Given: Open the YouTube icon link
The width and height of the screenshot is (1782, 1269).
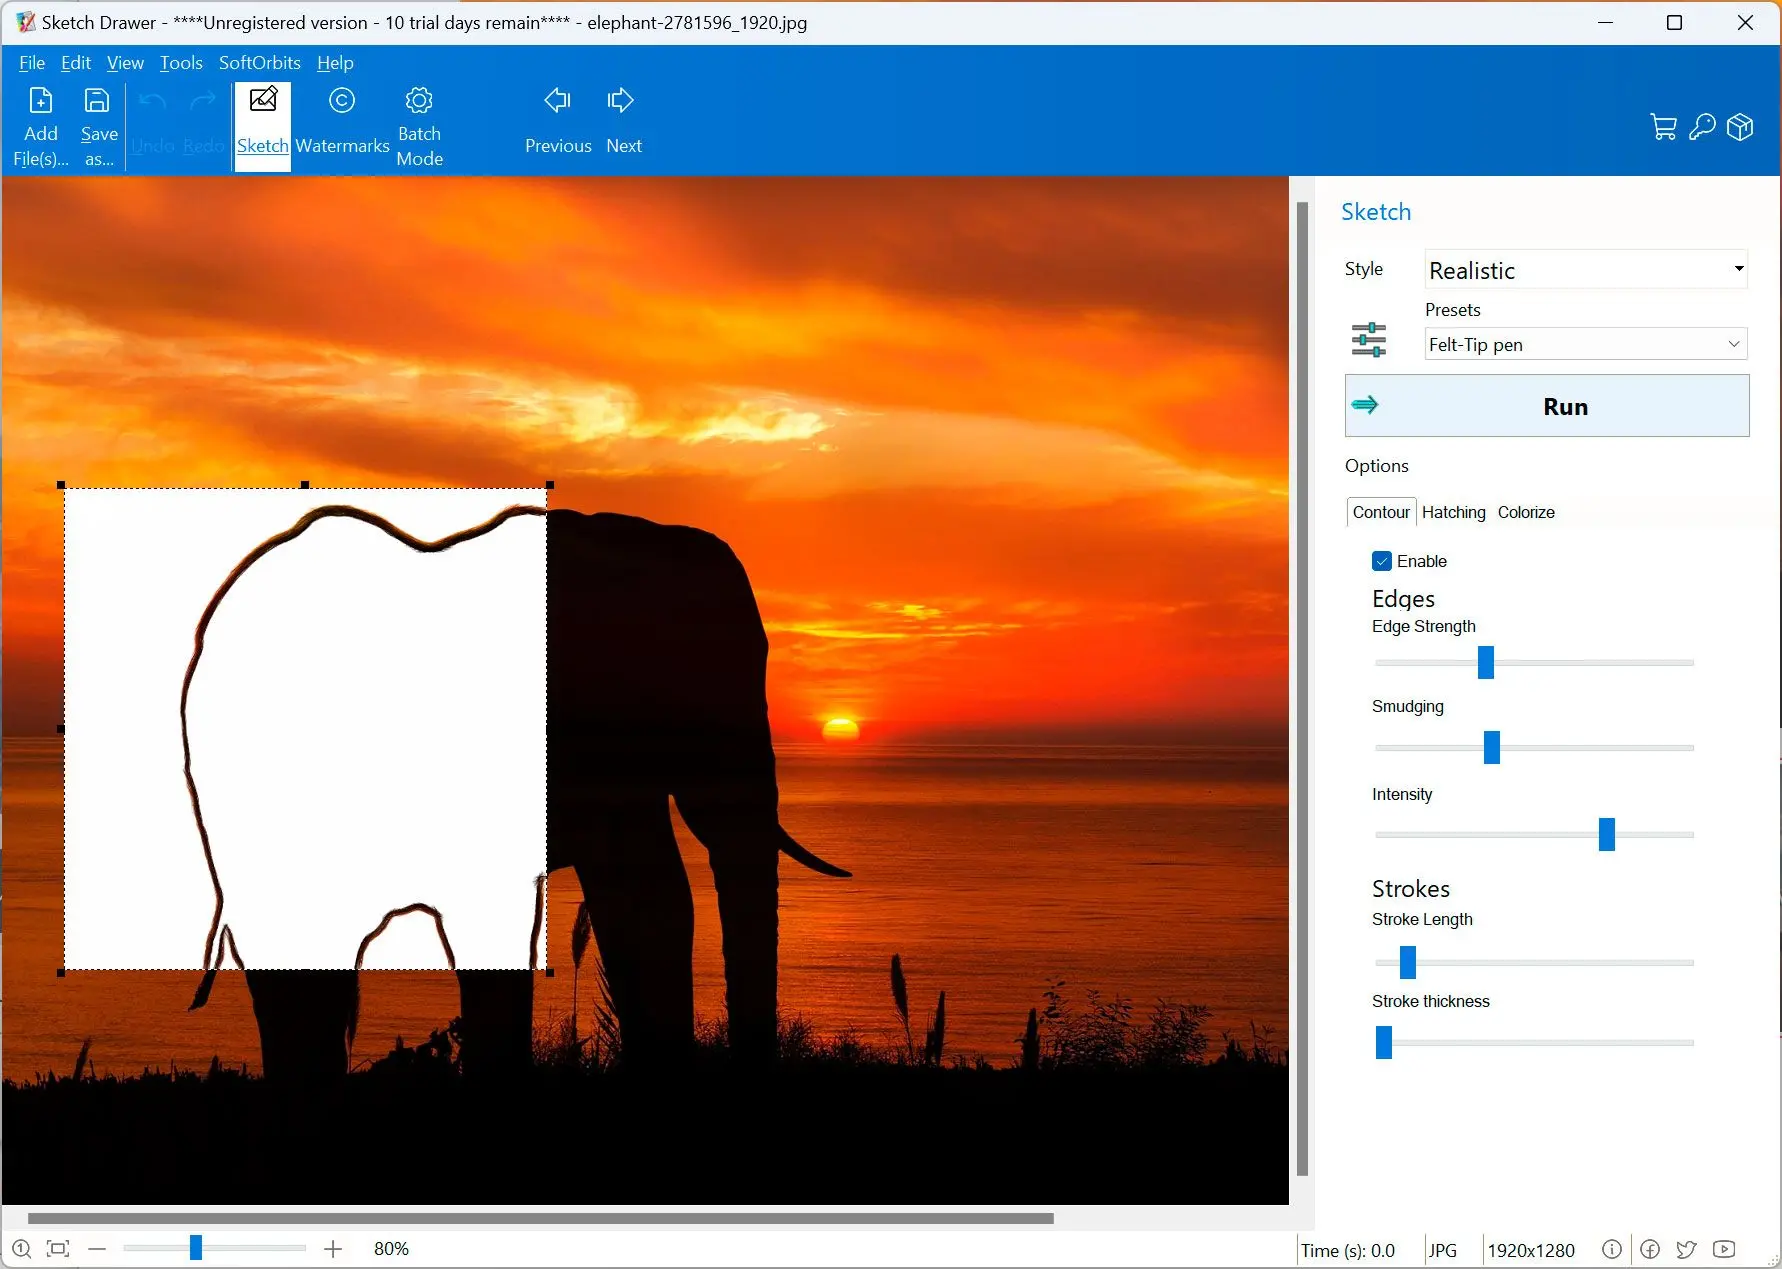Looking at the screenshot, I should (x=1724, y=1249).
